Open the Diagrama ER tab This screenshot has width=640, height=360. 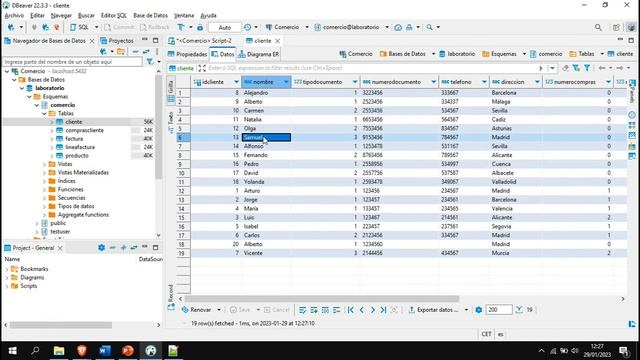pyautogui.click(x=259, y=54)
